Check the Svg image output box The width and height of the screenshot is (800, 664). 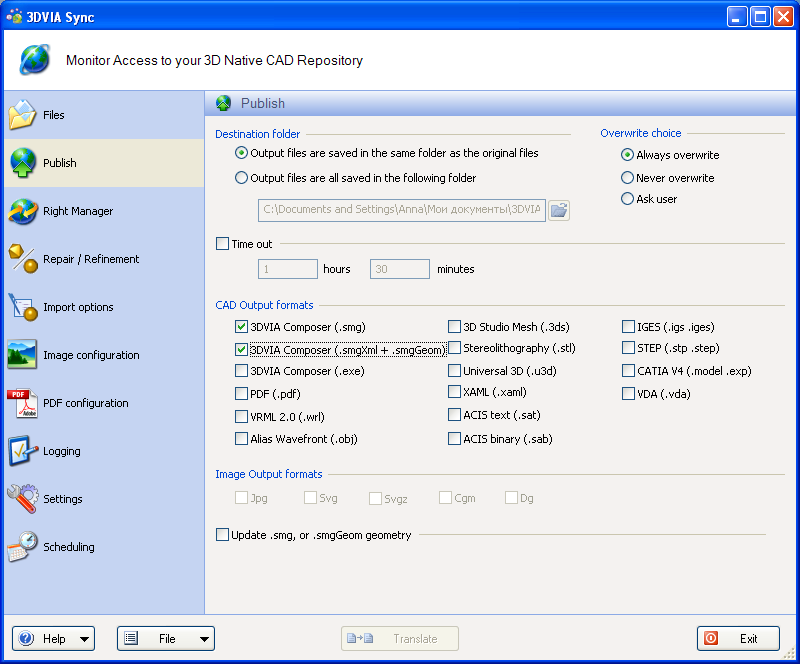[310, 498]
